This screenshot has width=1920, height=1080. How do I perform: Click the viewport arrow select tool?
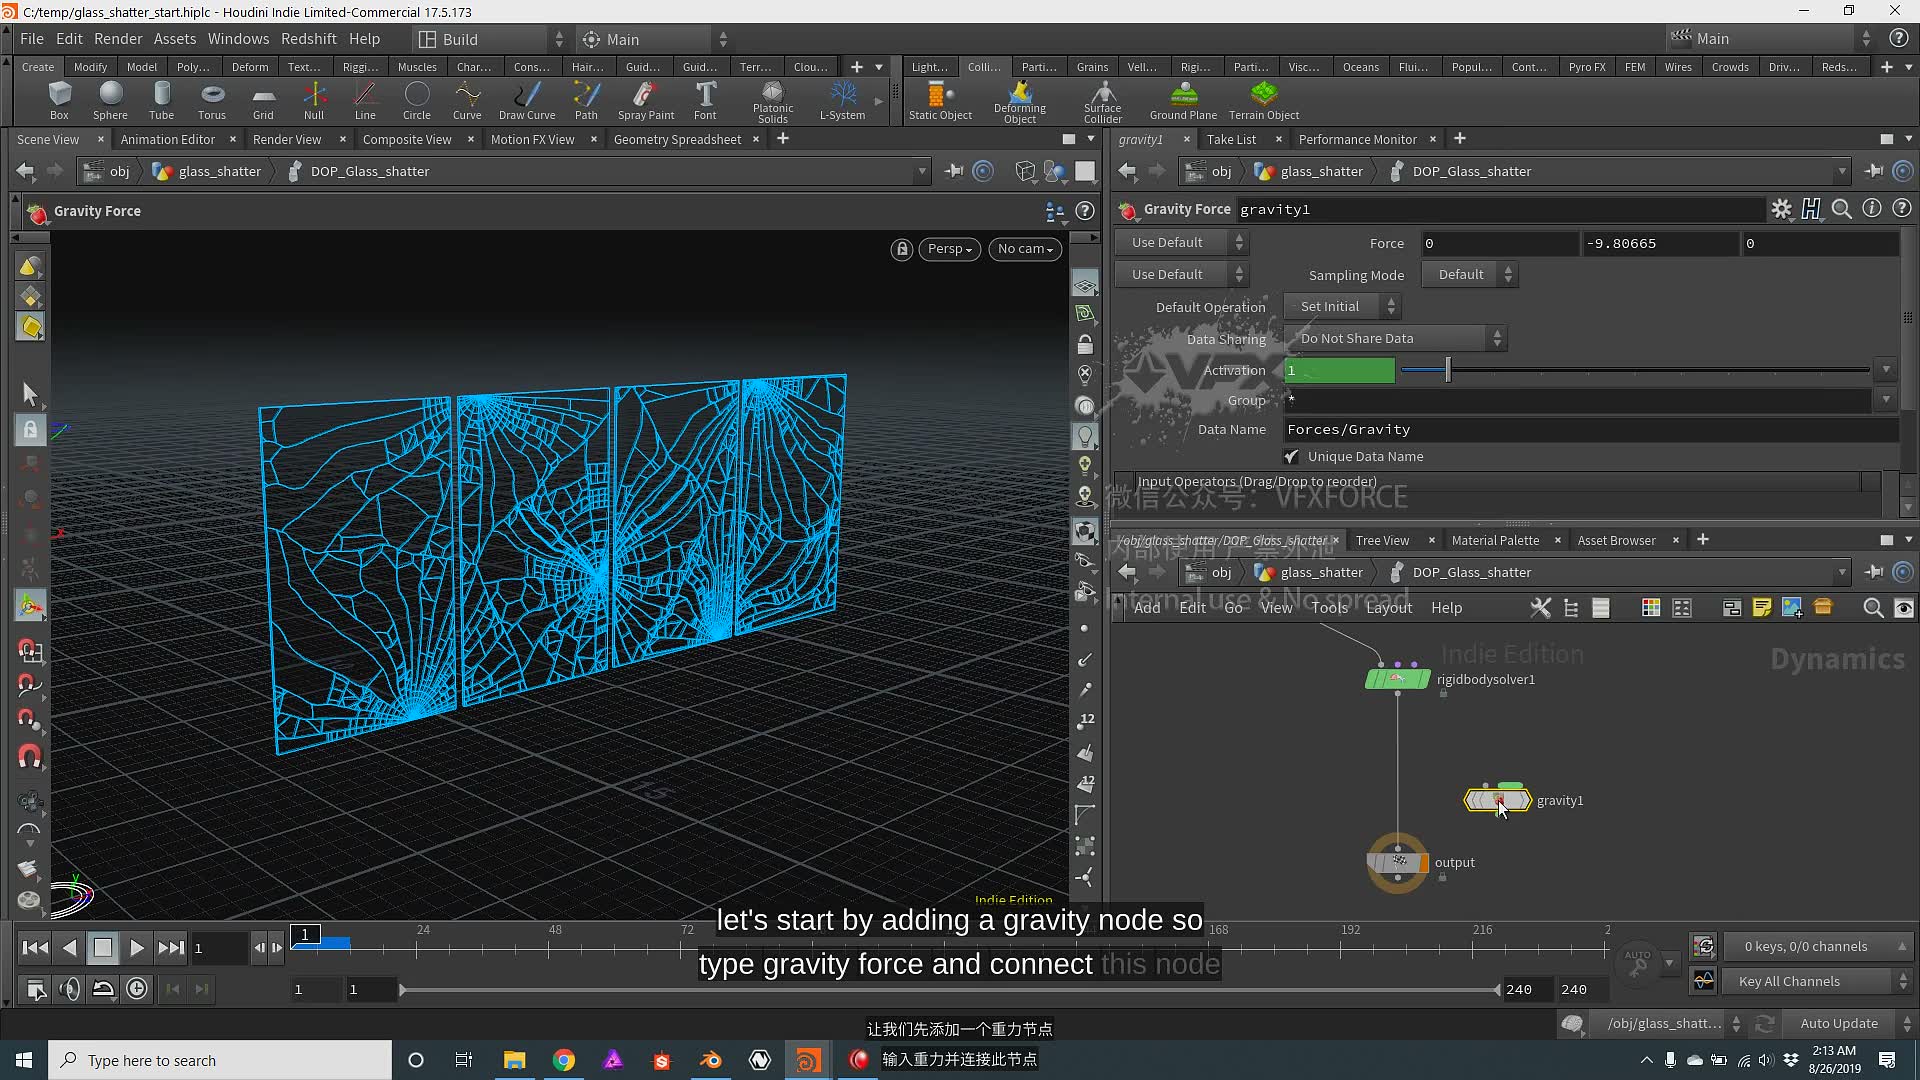(29, 394)
